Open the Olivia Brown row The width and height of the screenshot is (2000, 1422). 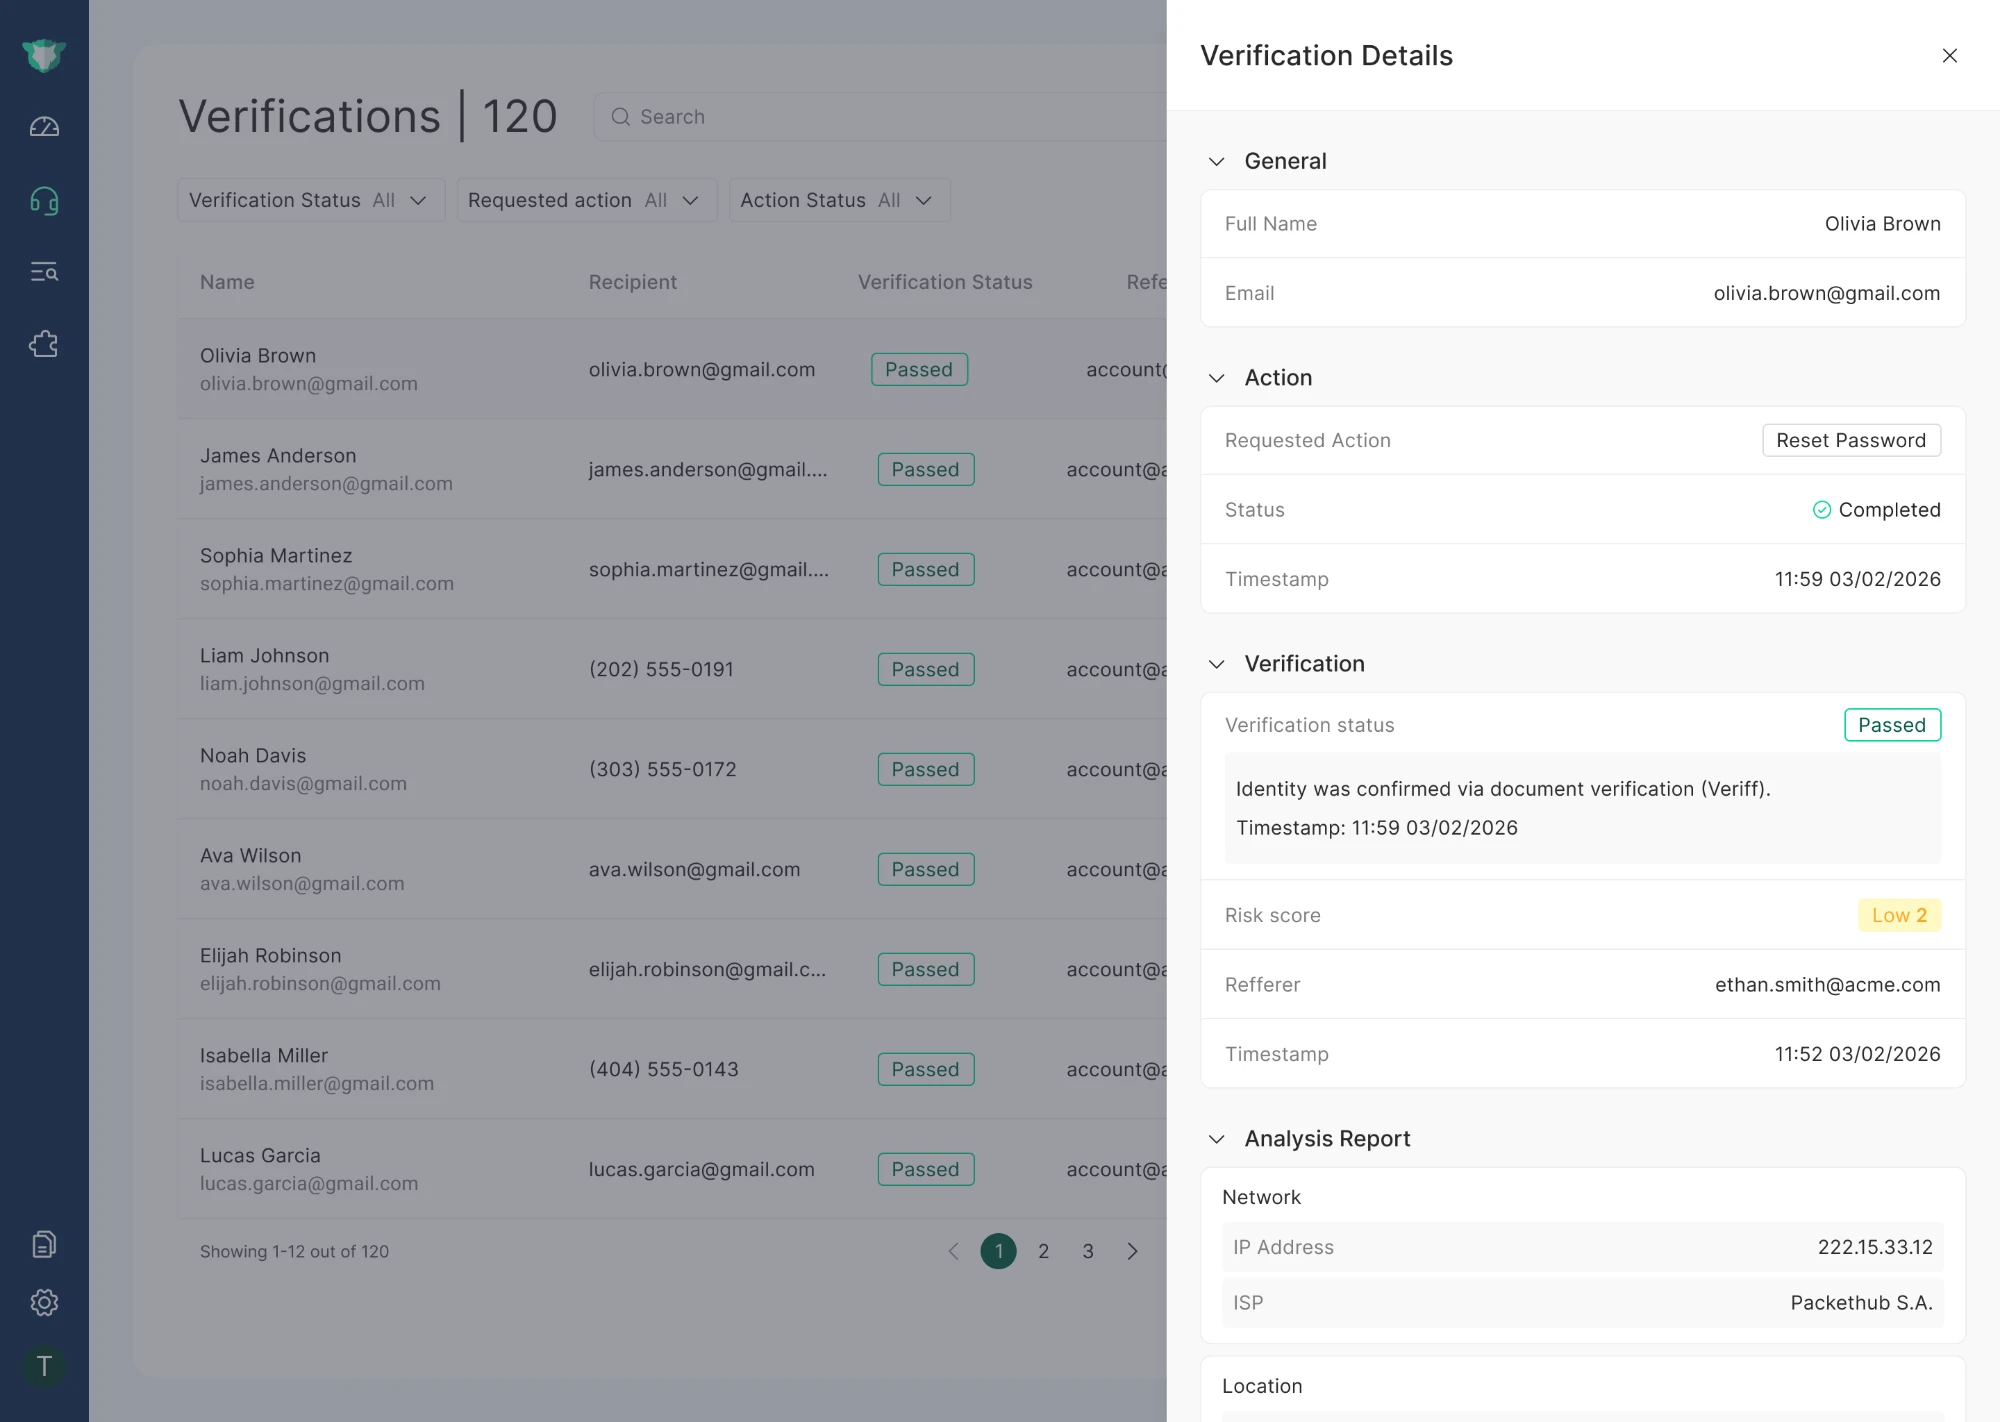point(672,369)
